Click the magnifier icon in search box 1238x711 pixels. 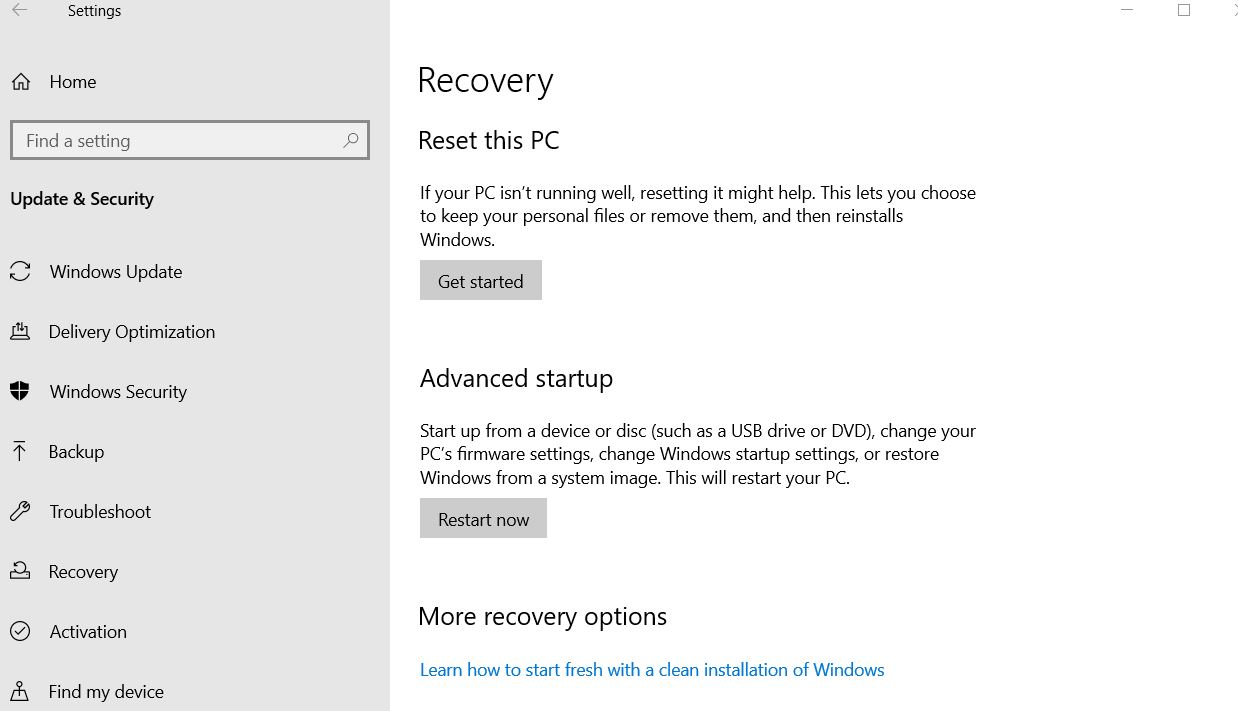pos(350,141)
